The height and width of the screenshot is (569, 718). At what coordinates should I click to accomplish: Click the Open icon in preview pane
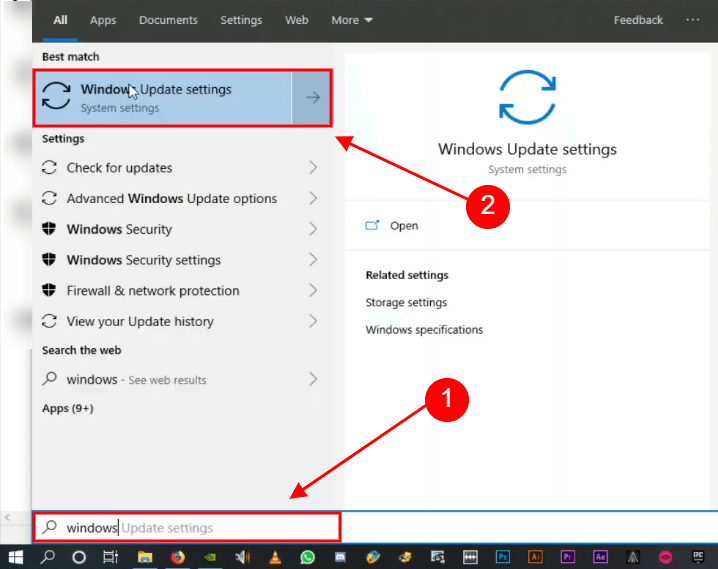[372, 225]
